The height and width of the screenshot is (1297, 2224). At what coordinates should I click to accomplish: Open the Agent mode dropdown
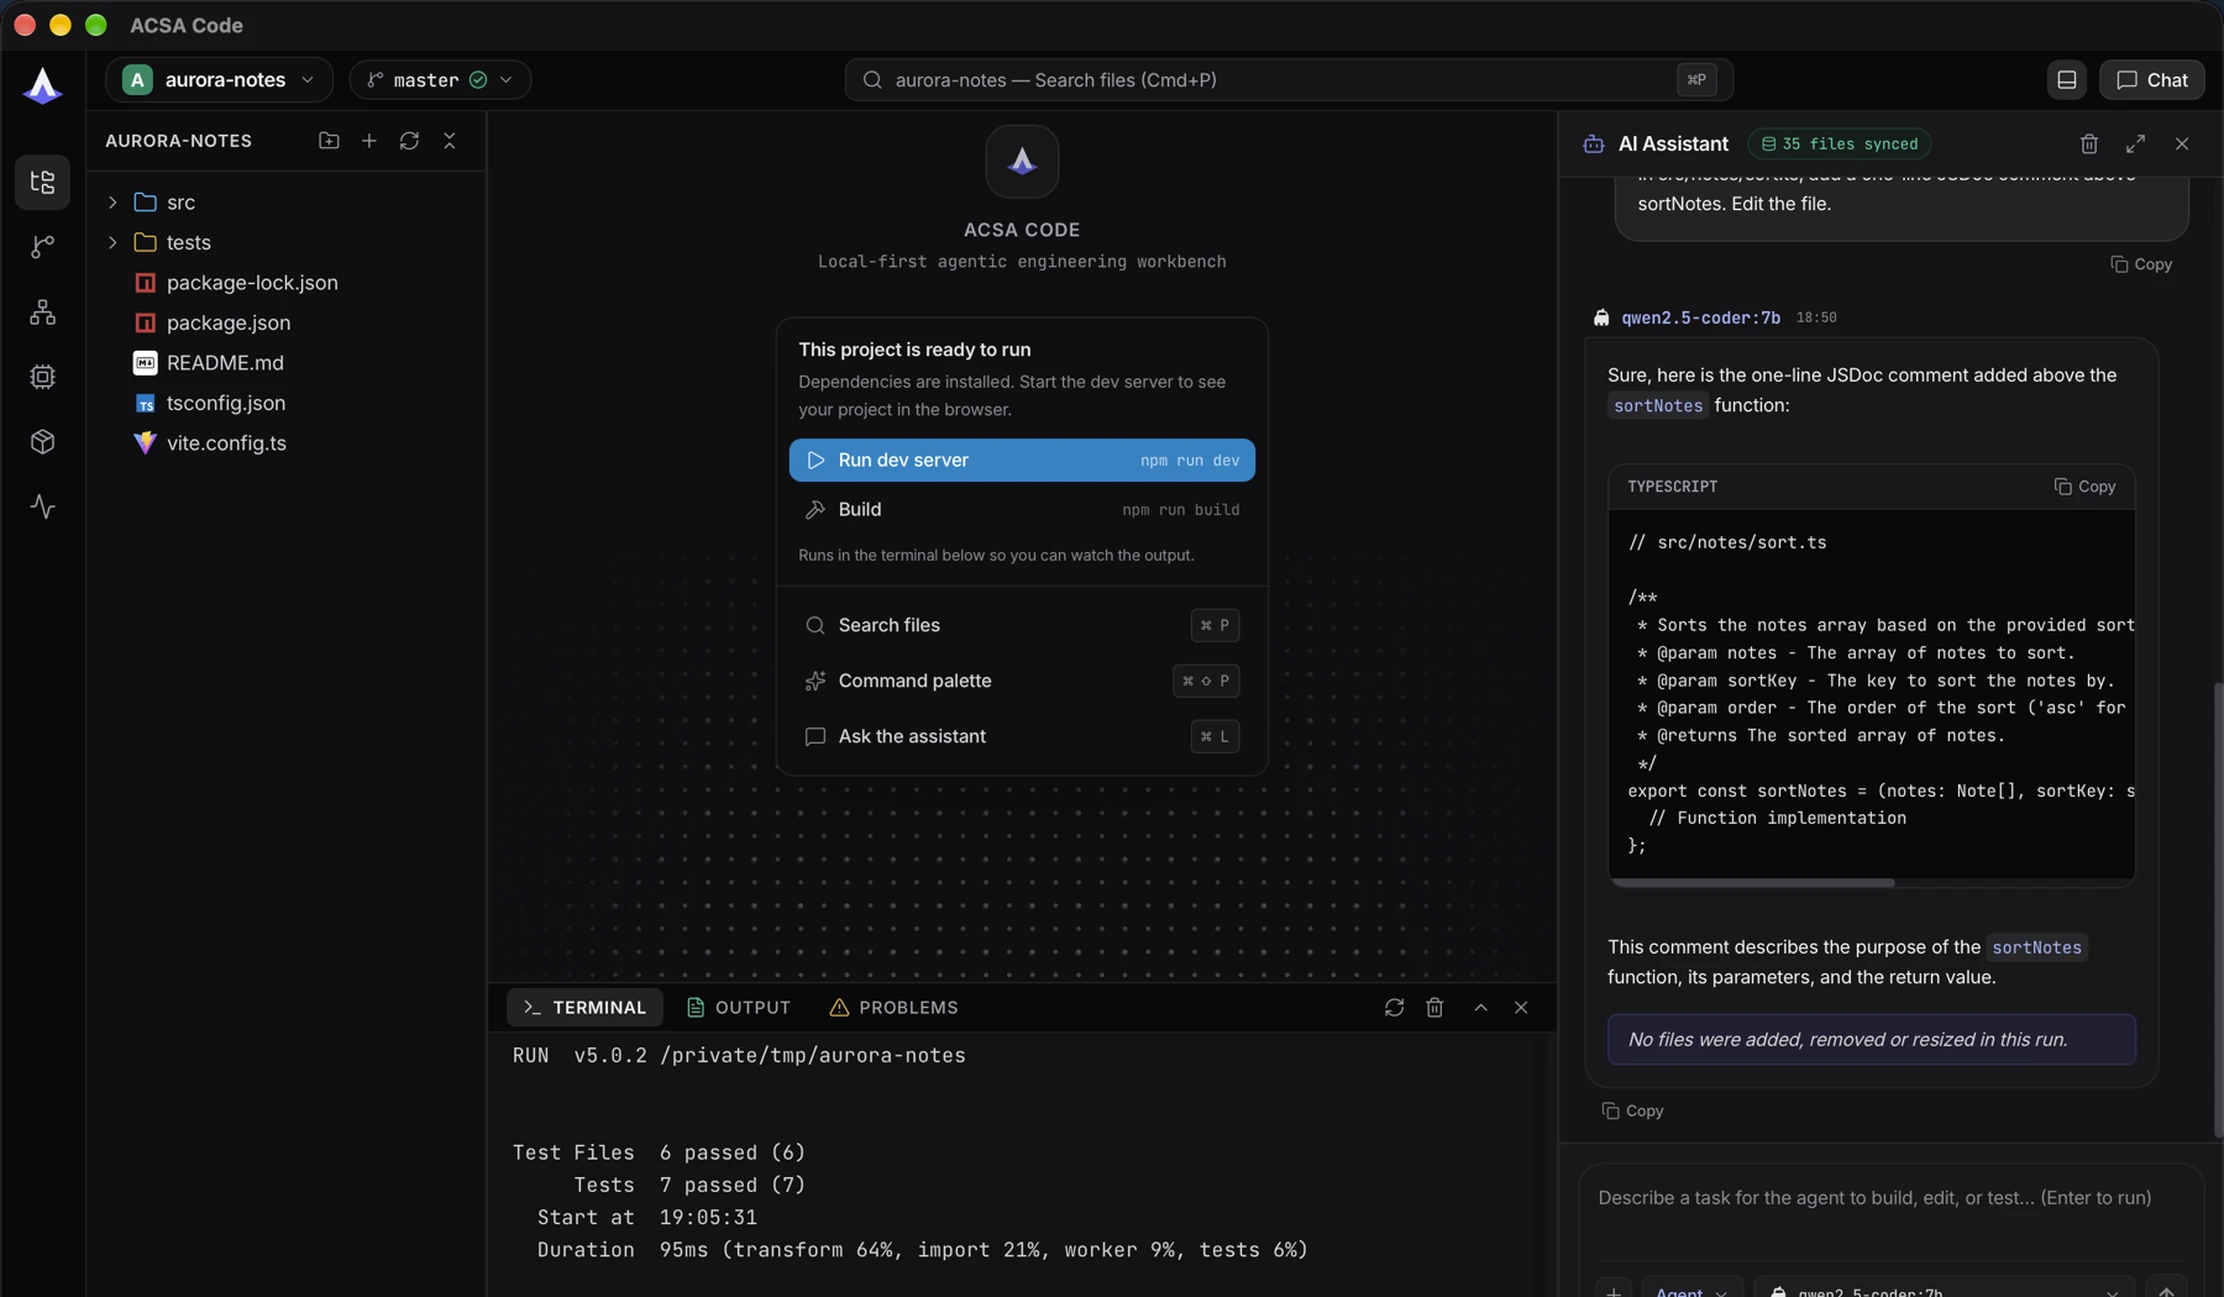click(1692, 1289)
